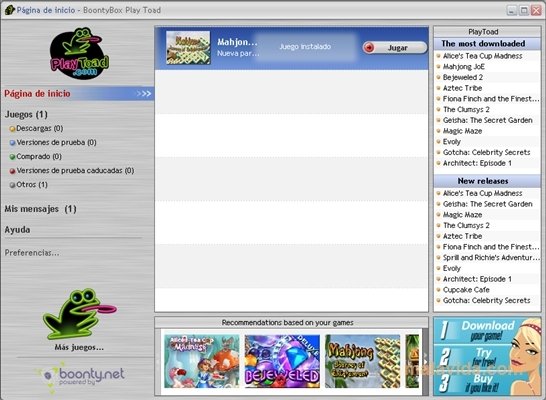This screenshot has width=546, height=400.
Task: Click the frog mascot above Más juegos
Action: (x=79, y=314)
